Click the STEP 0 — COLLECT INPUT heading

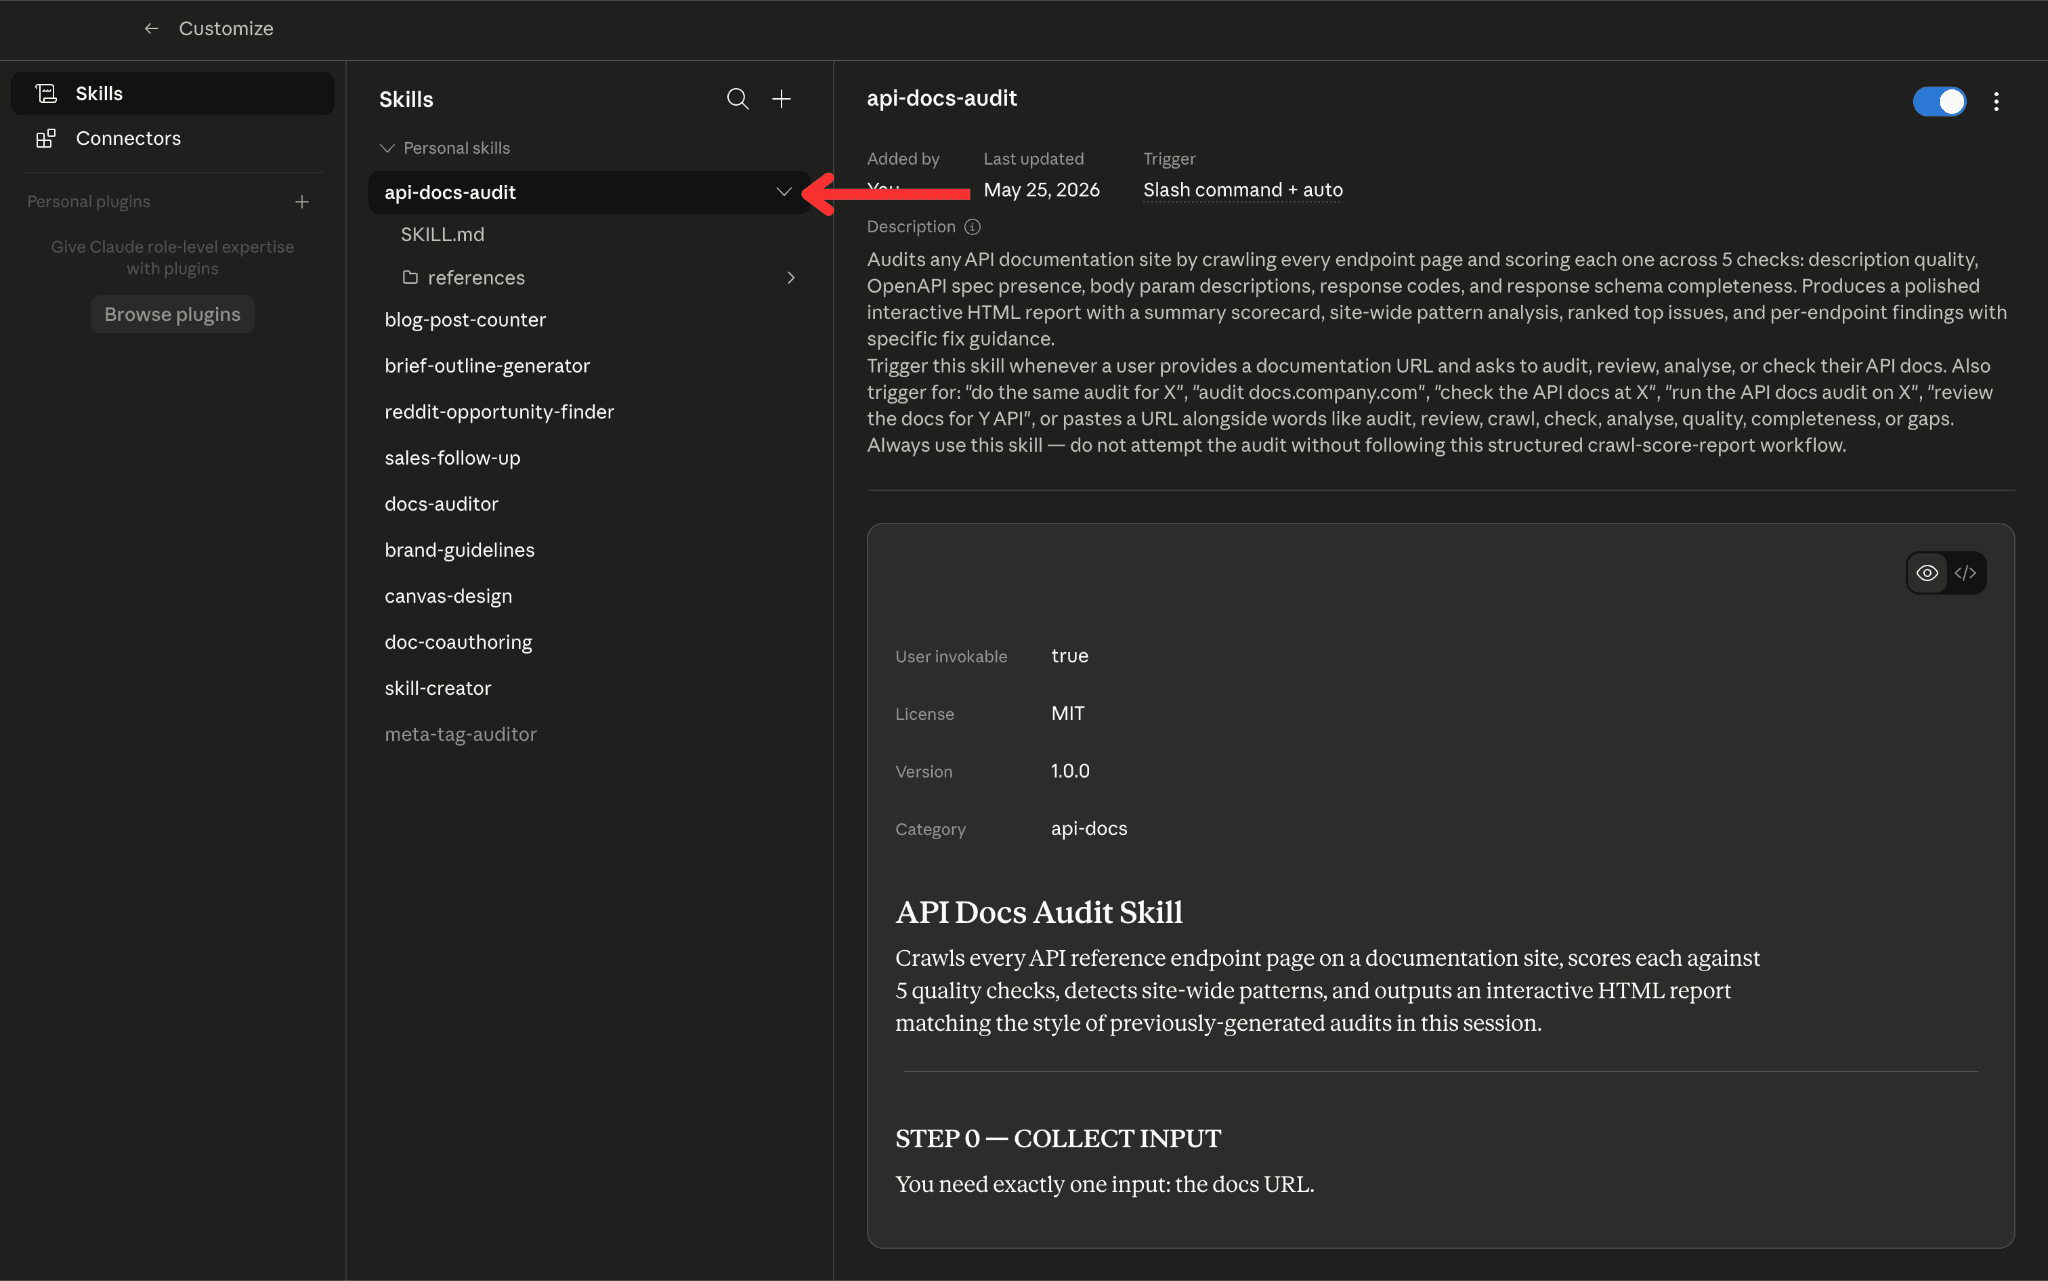pos(1058,1138)
